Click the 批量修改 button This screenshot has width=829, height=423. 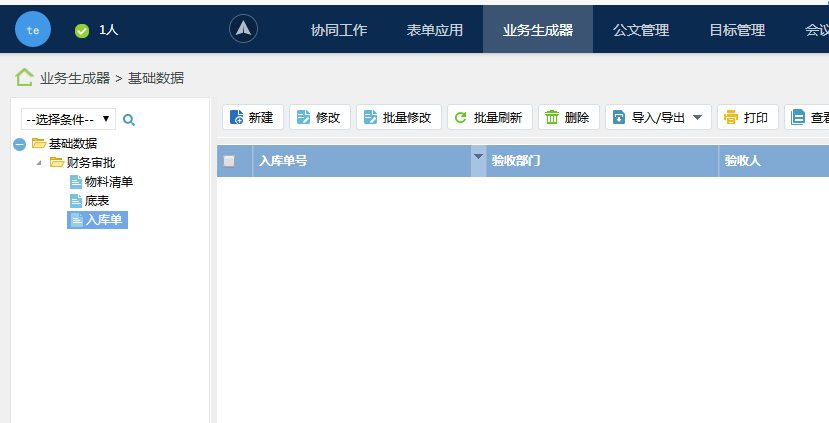click(x=399, y=117)
